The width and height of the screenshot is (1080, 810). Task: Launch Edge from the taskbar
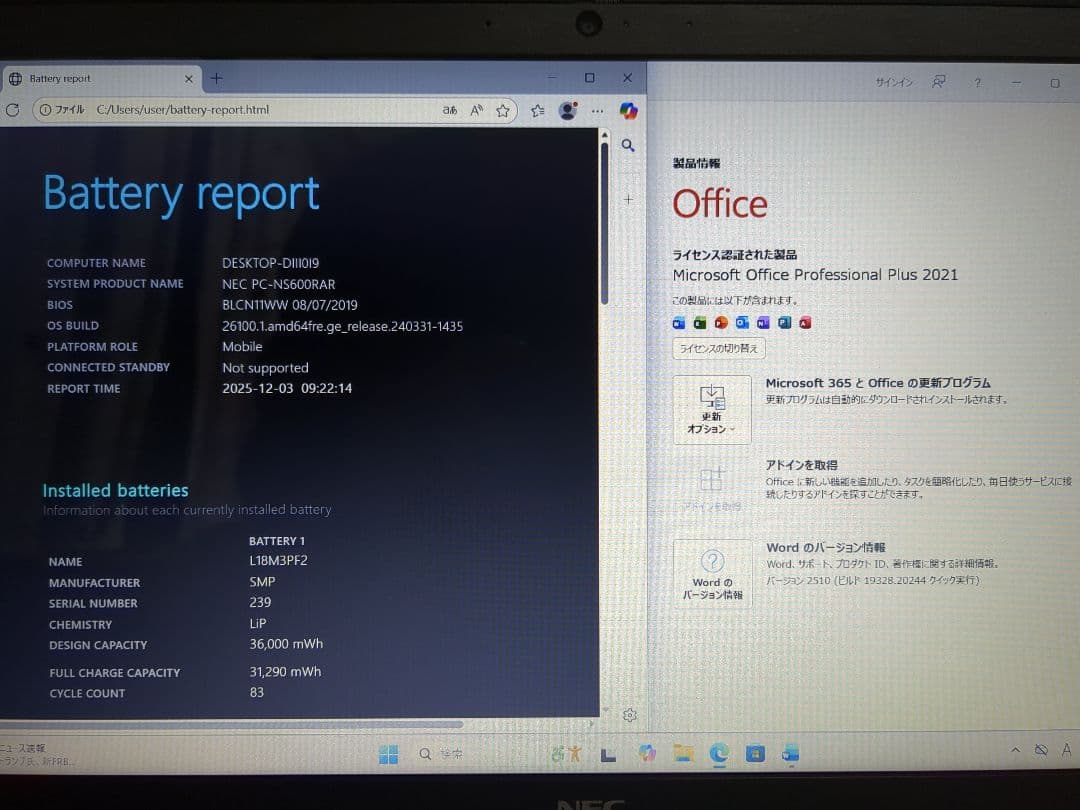pyautogui.click(x=719, y=754)
